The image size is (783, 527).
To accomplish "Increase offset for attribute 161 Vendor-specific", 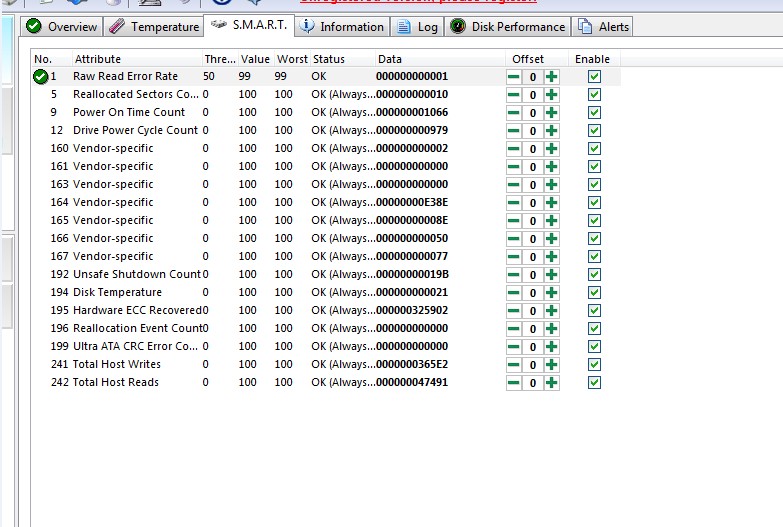I will tap(551, 167).
